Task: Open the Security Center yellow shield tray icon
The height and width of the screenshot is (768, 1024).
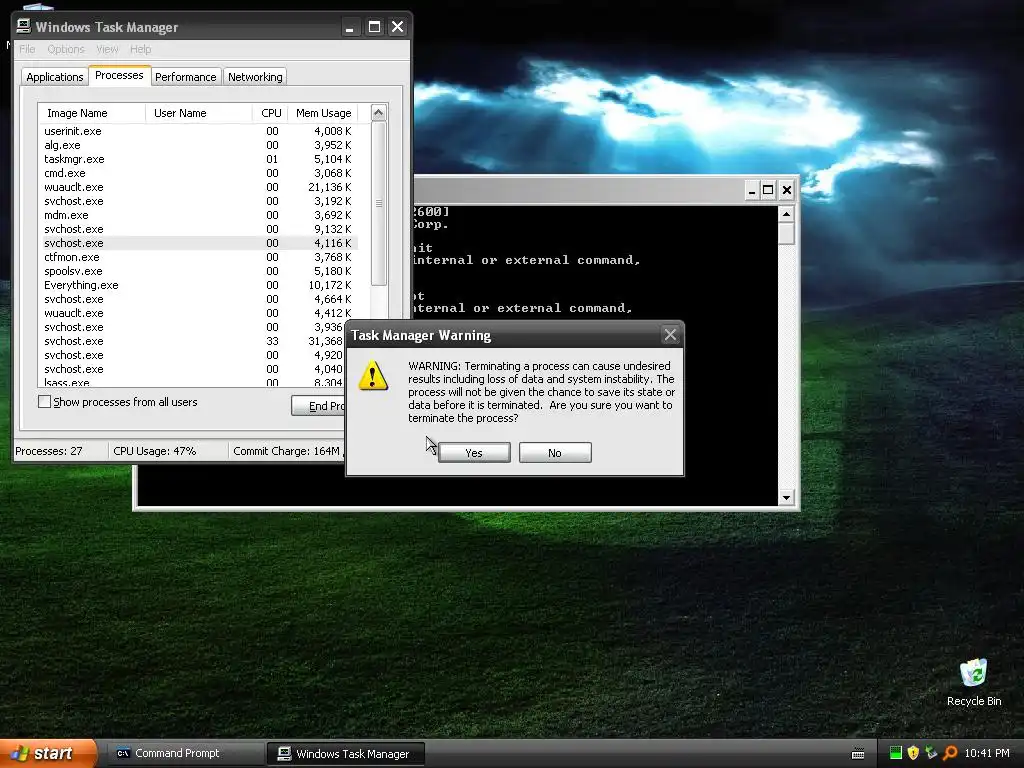Action: (913, 753)
